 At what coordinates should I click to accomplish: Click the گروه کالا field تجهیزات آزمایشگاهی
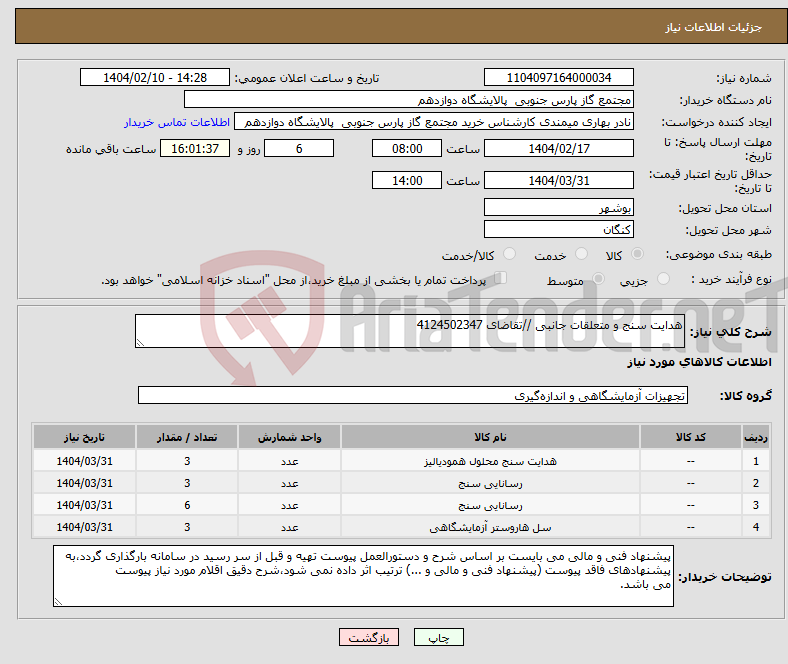413,395
